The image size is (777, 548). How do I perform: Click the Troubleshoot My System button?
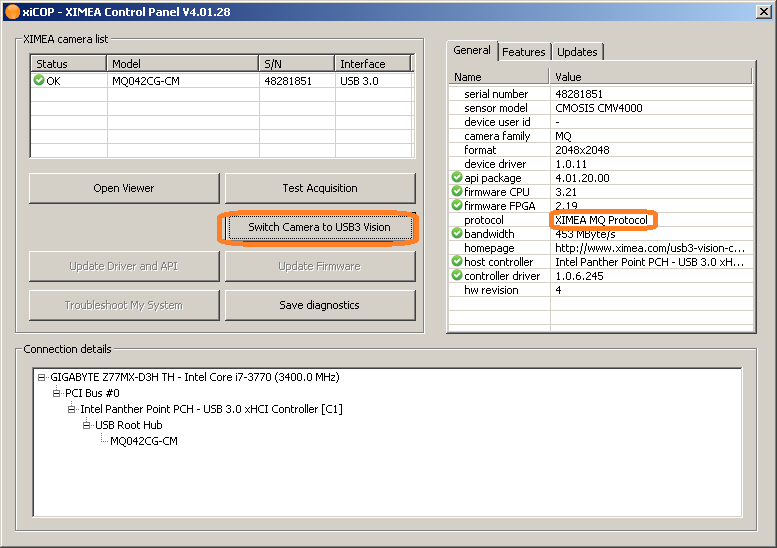point(124,305)
